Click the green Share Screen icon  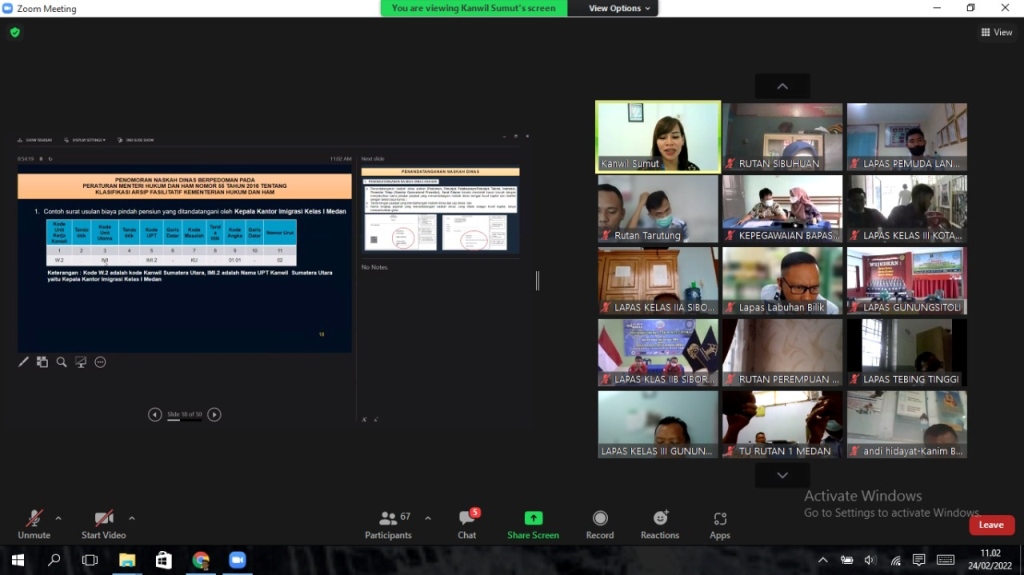click(x=533, y=519)
